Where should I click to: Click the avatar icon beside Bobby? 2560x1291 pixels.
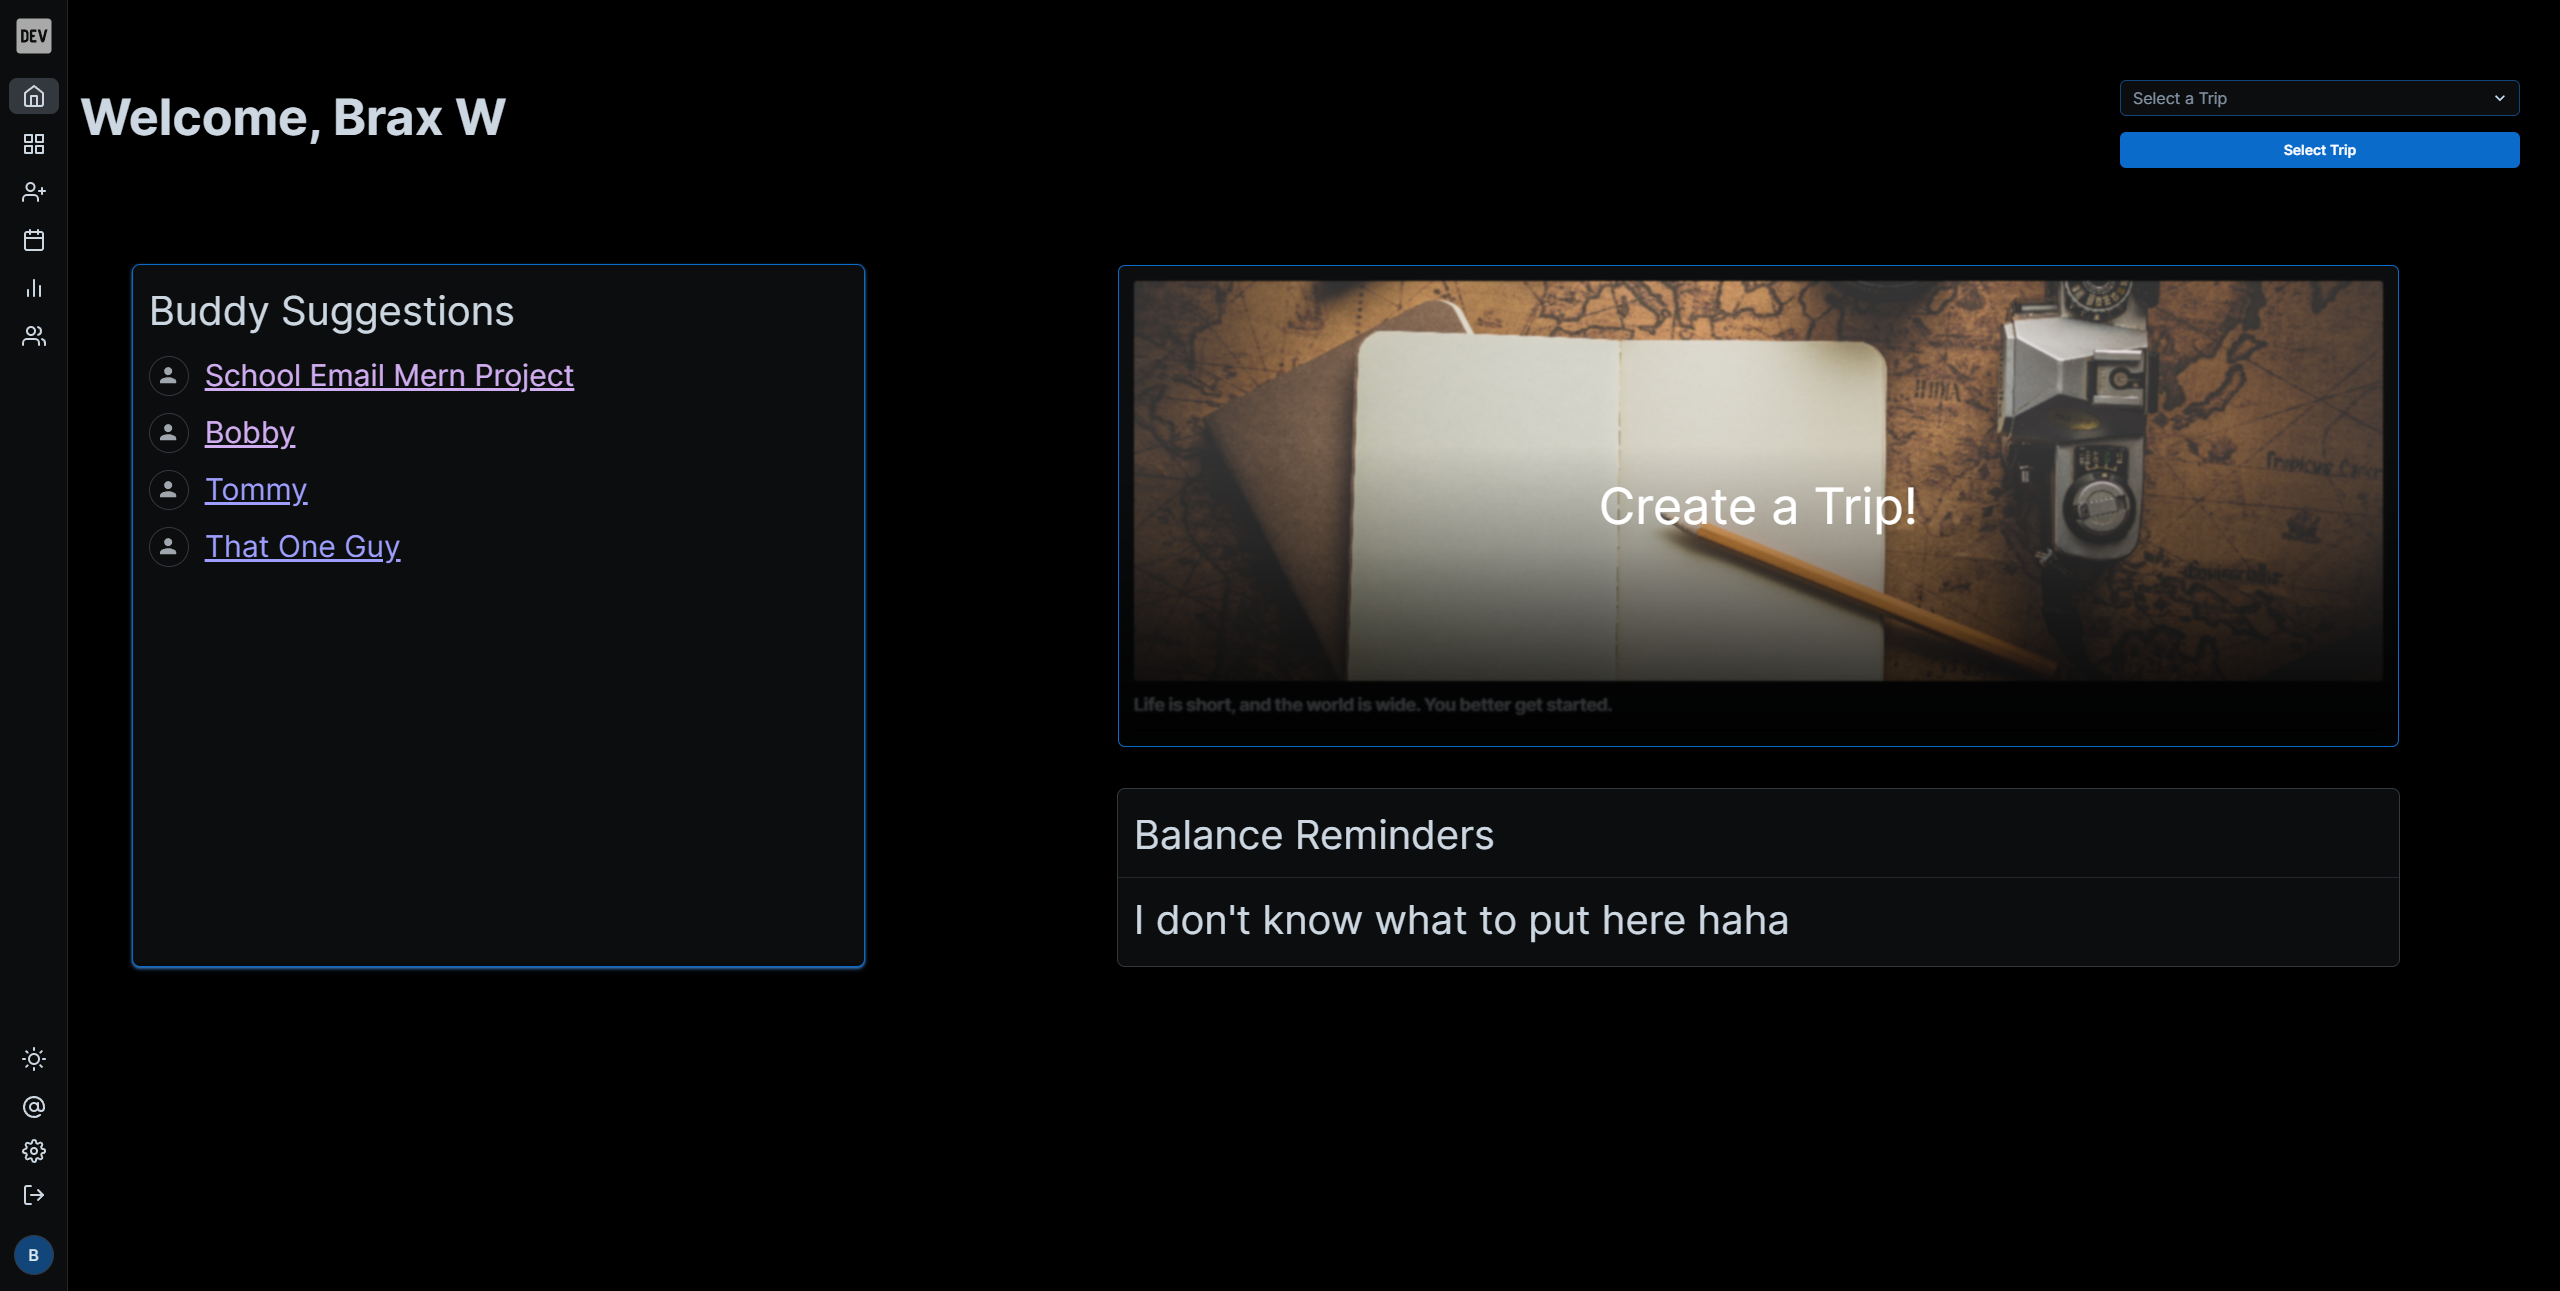pos(169,433)
